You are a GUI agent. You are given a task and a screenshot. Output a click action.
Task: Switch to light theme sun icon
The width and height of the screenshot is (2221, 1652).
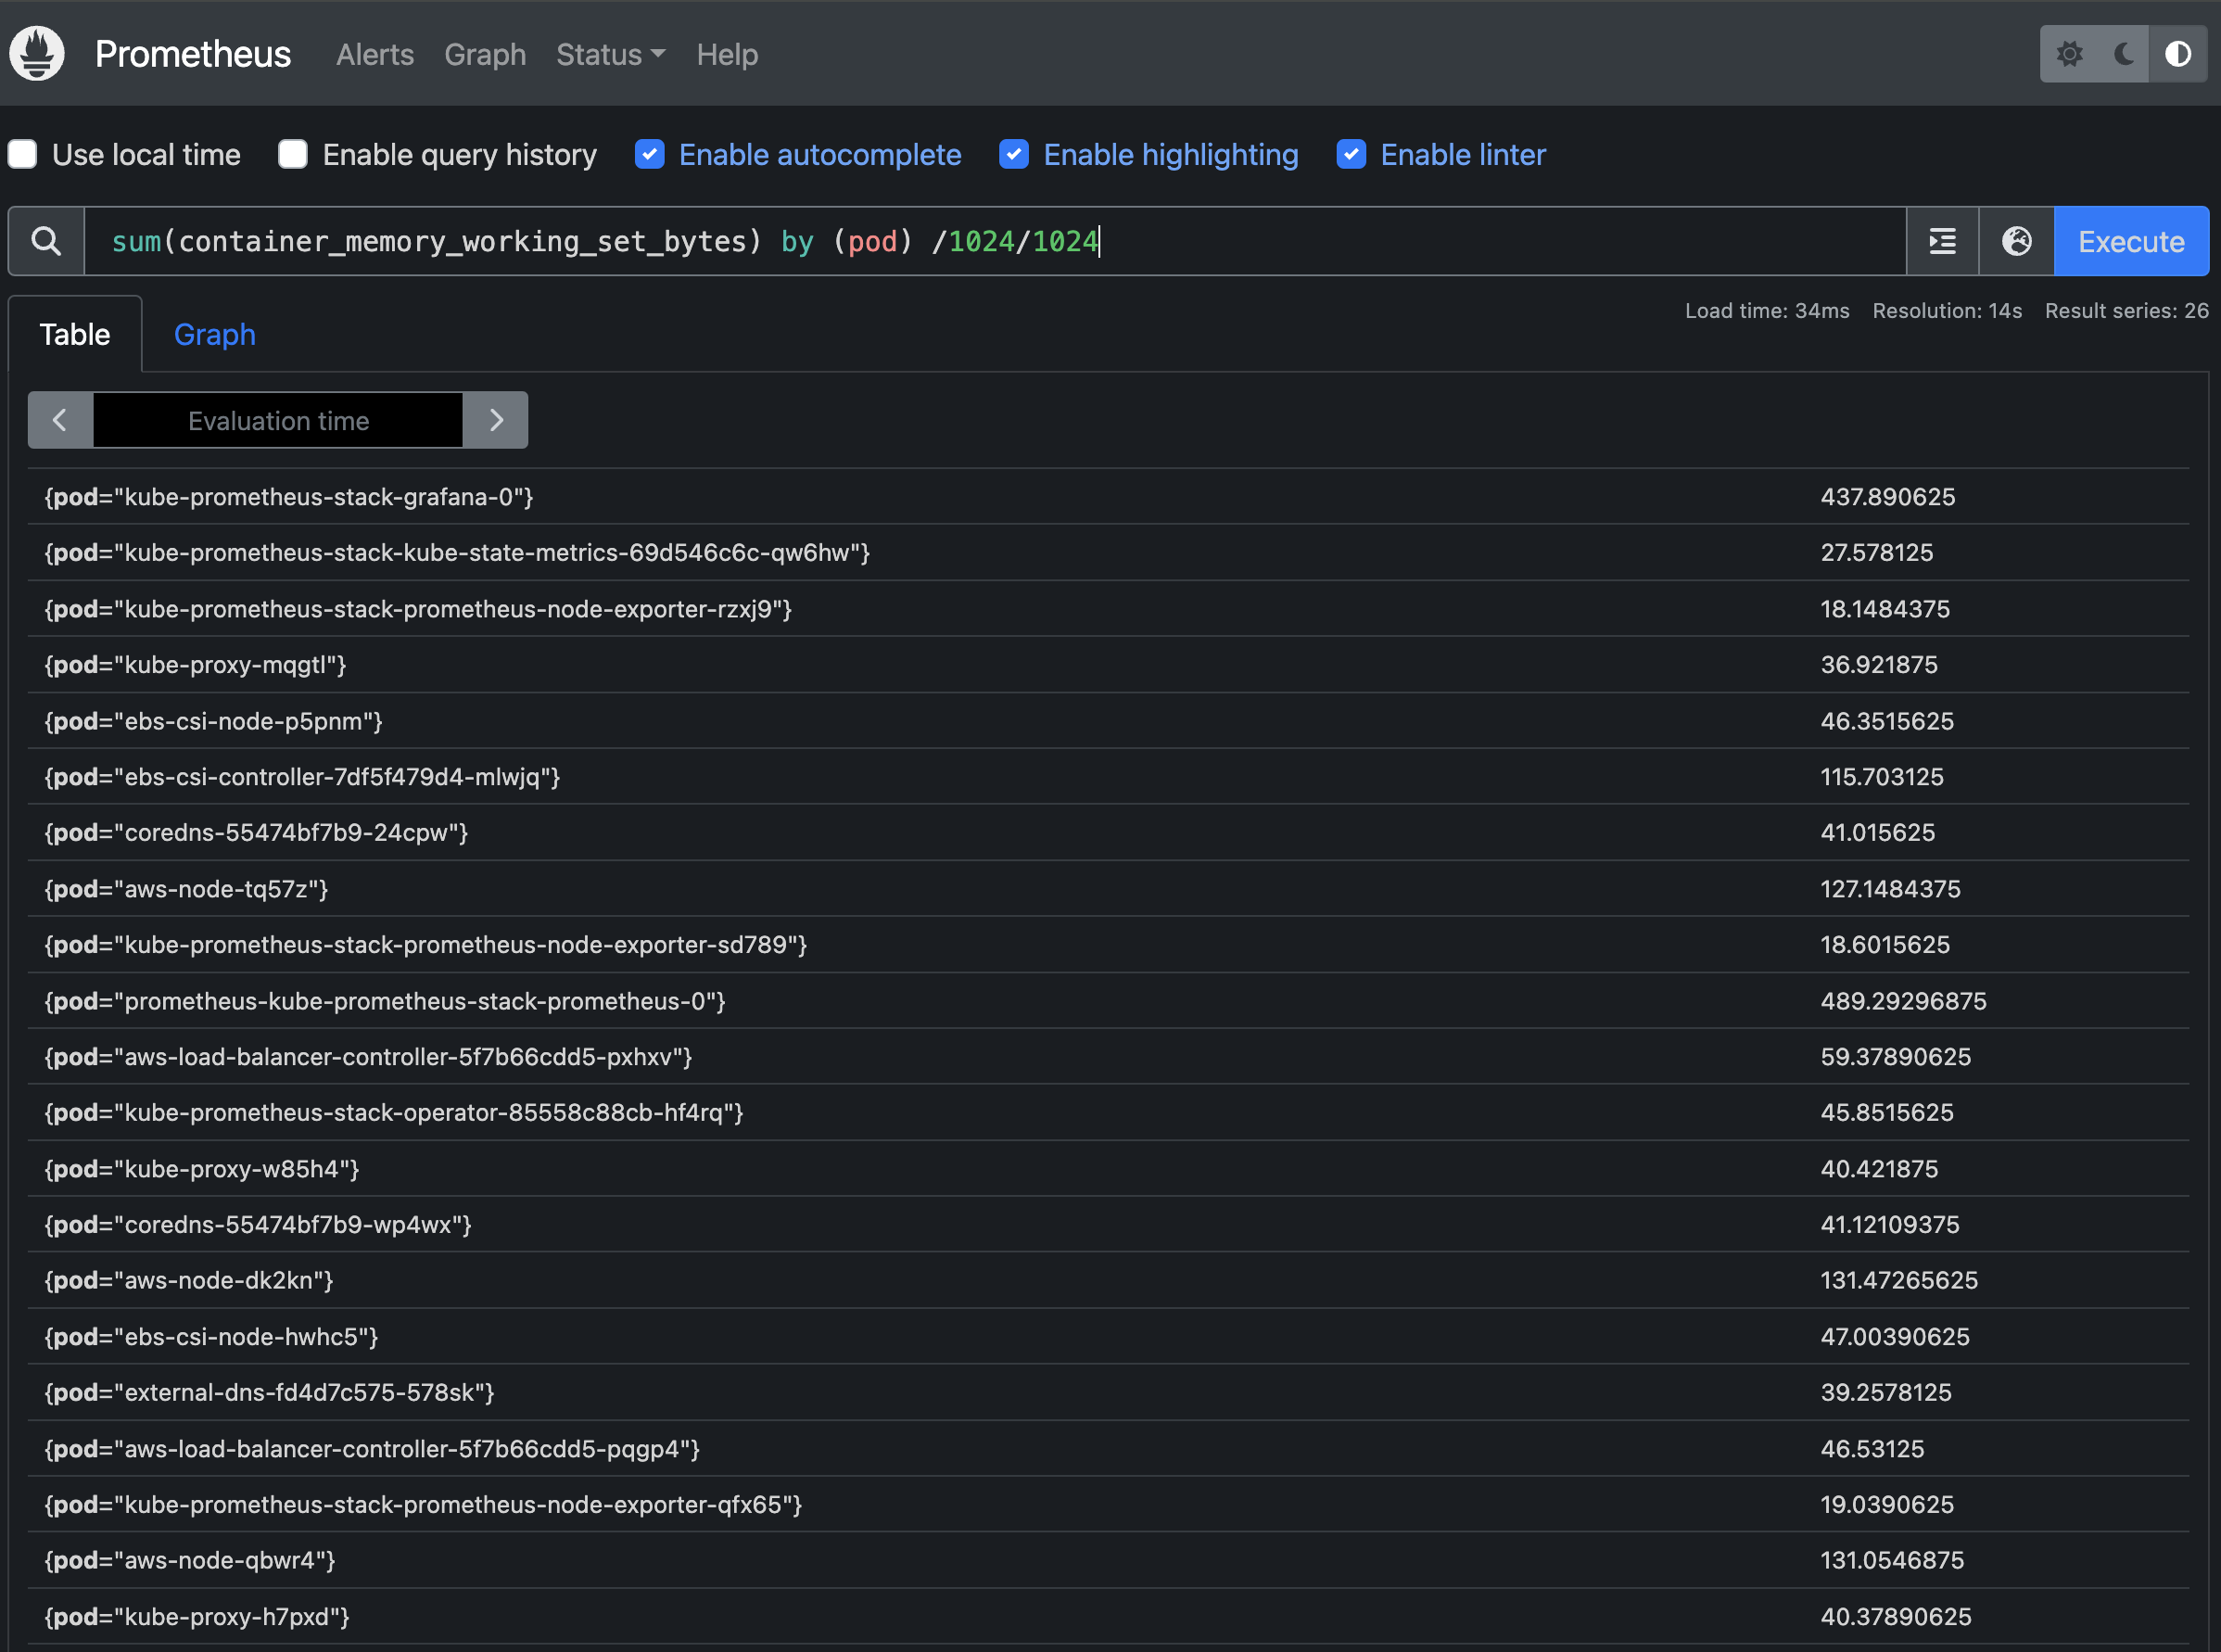click(2069, 54)
